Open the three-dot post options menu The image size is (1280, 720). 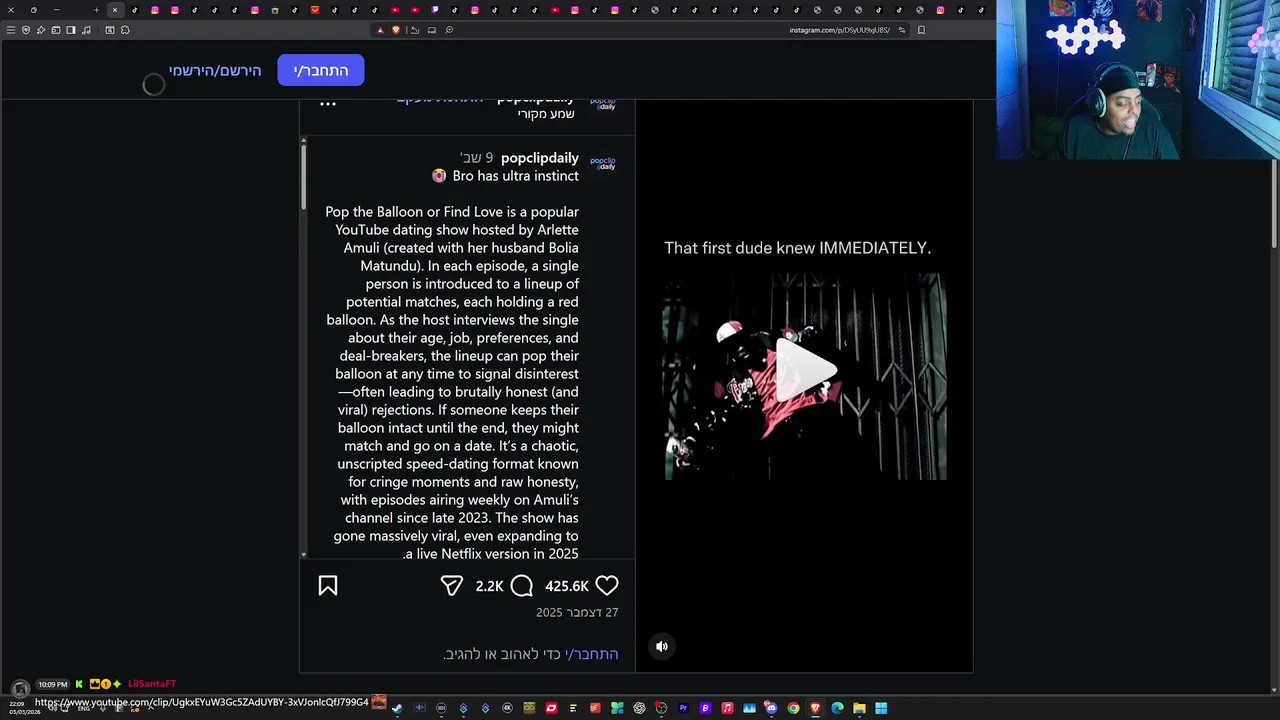(x=328, y=104)
